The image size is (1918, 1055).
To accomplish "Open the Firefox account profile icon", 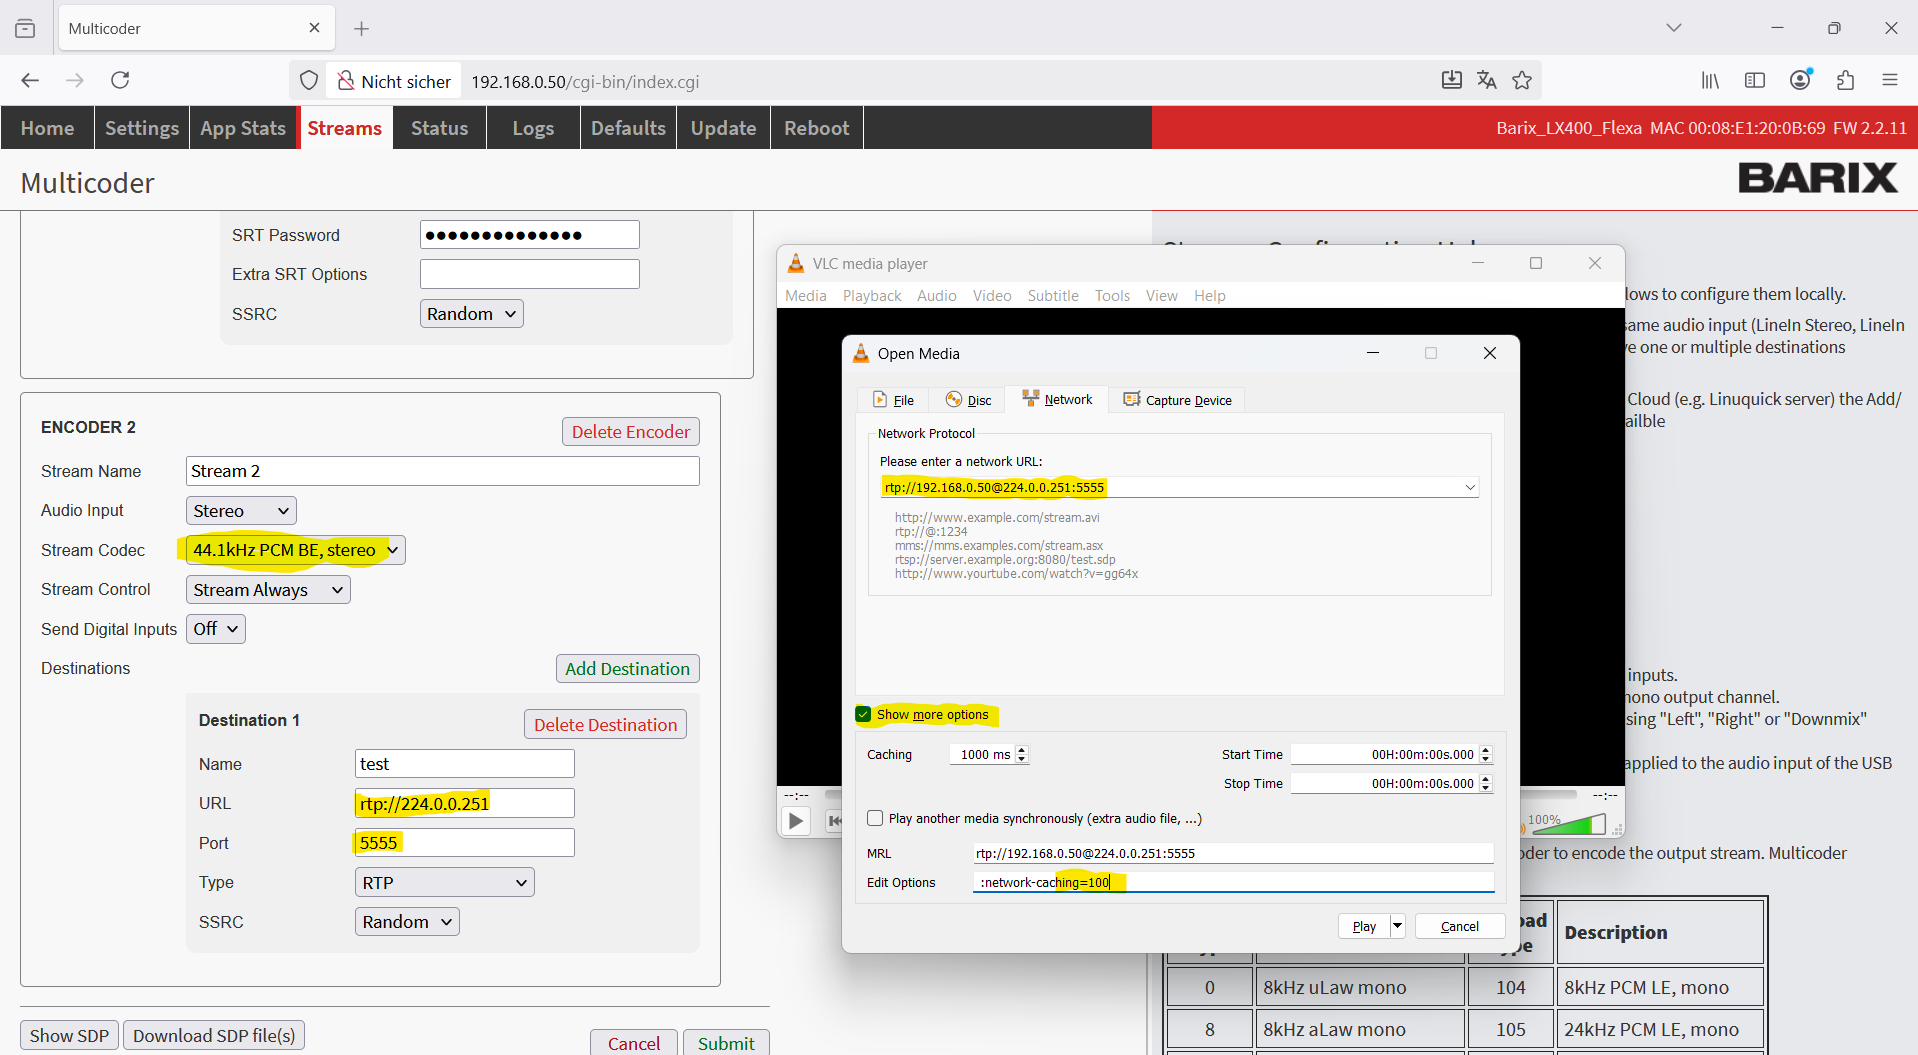I will point(1800,80).
